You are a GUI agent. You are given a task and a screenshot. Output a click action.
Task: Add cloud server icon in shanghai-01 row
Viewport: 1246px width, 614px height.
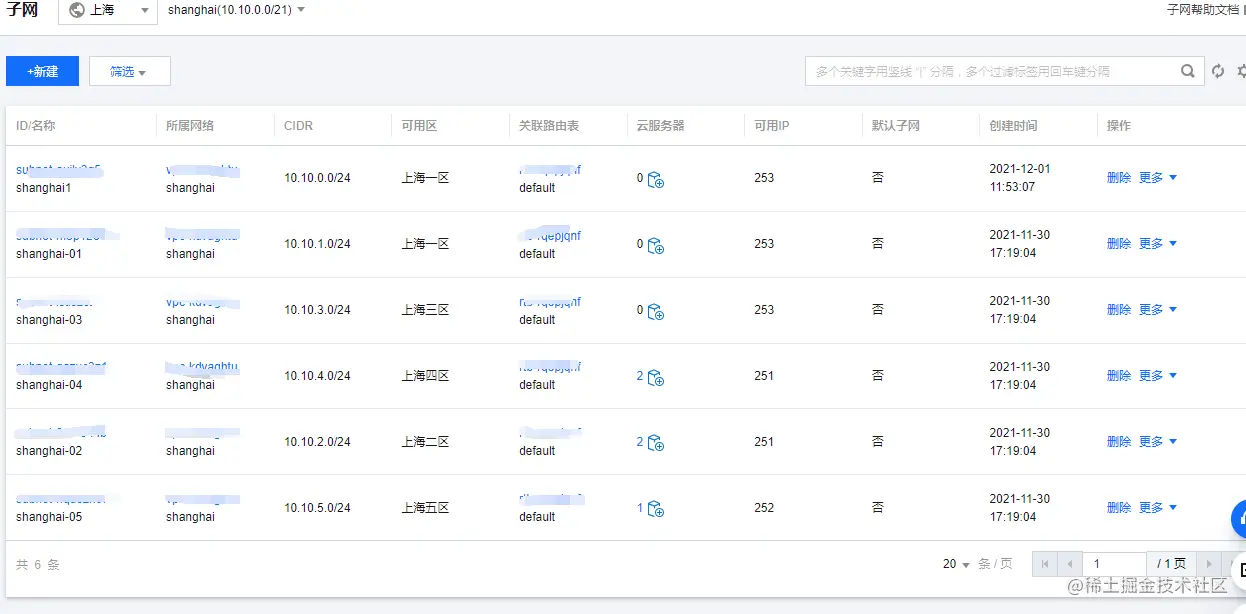(656, 246)
